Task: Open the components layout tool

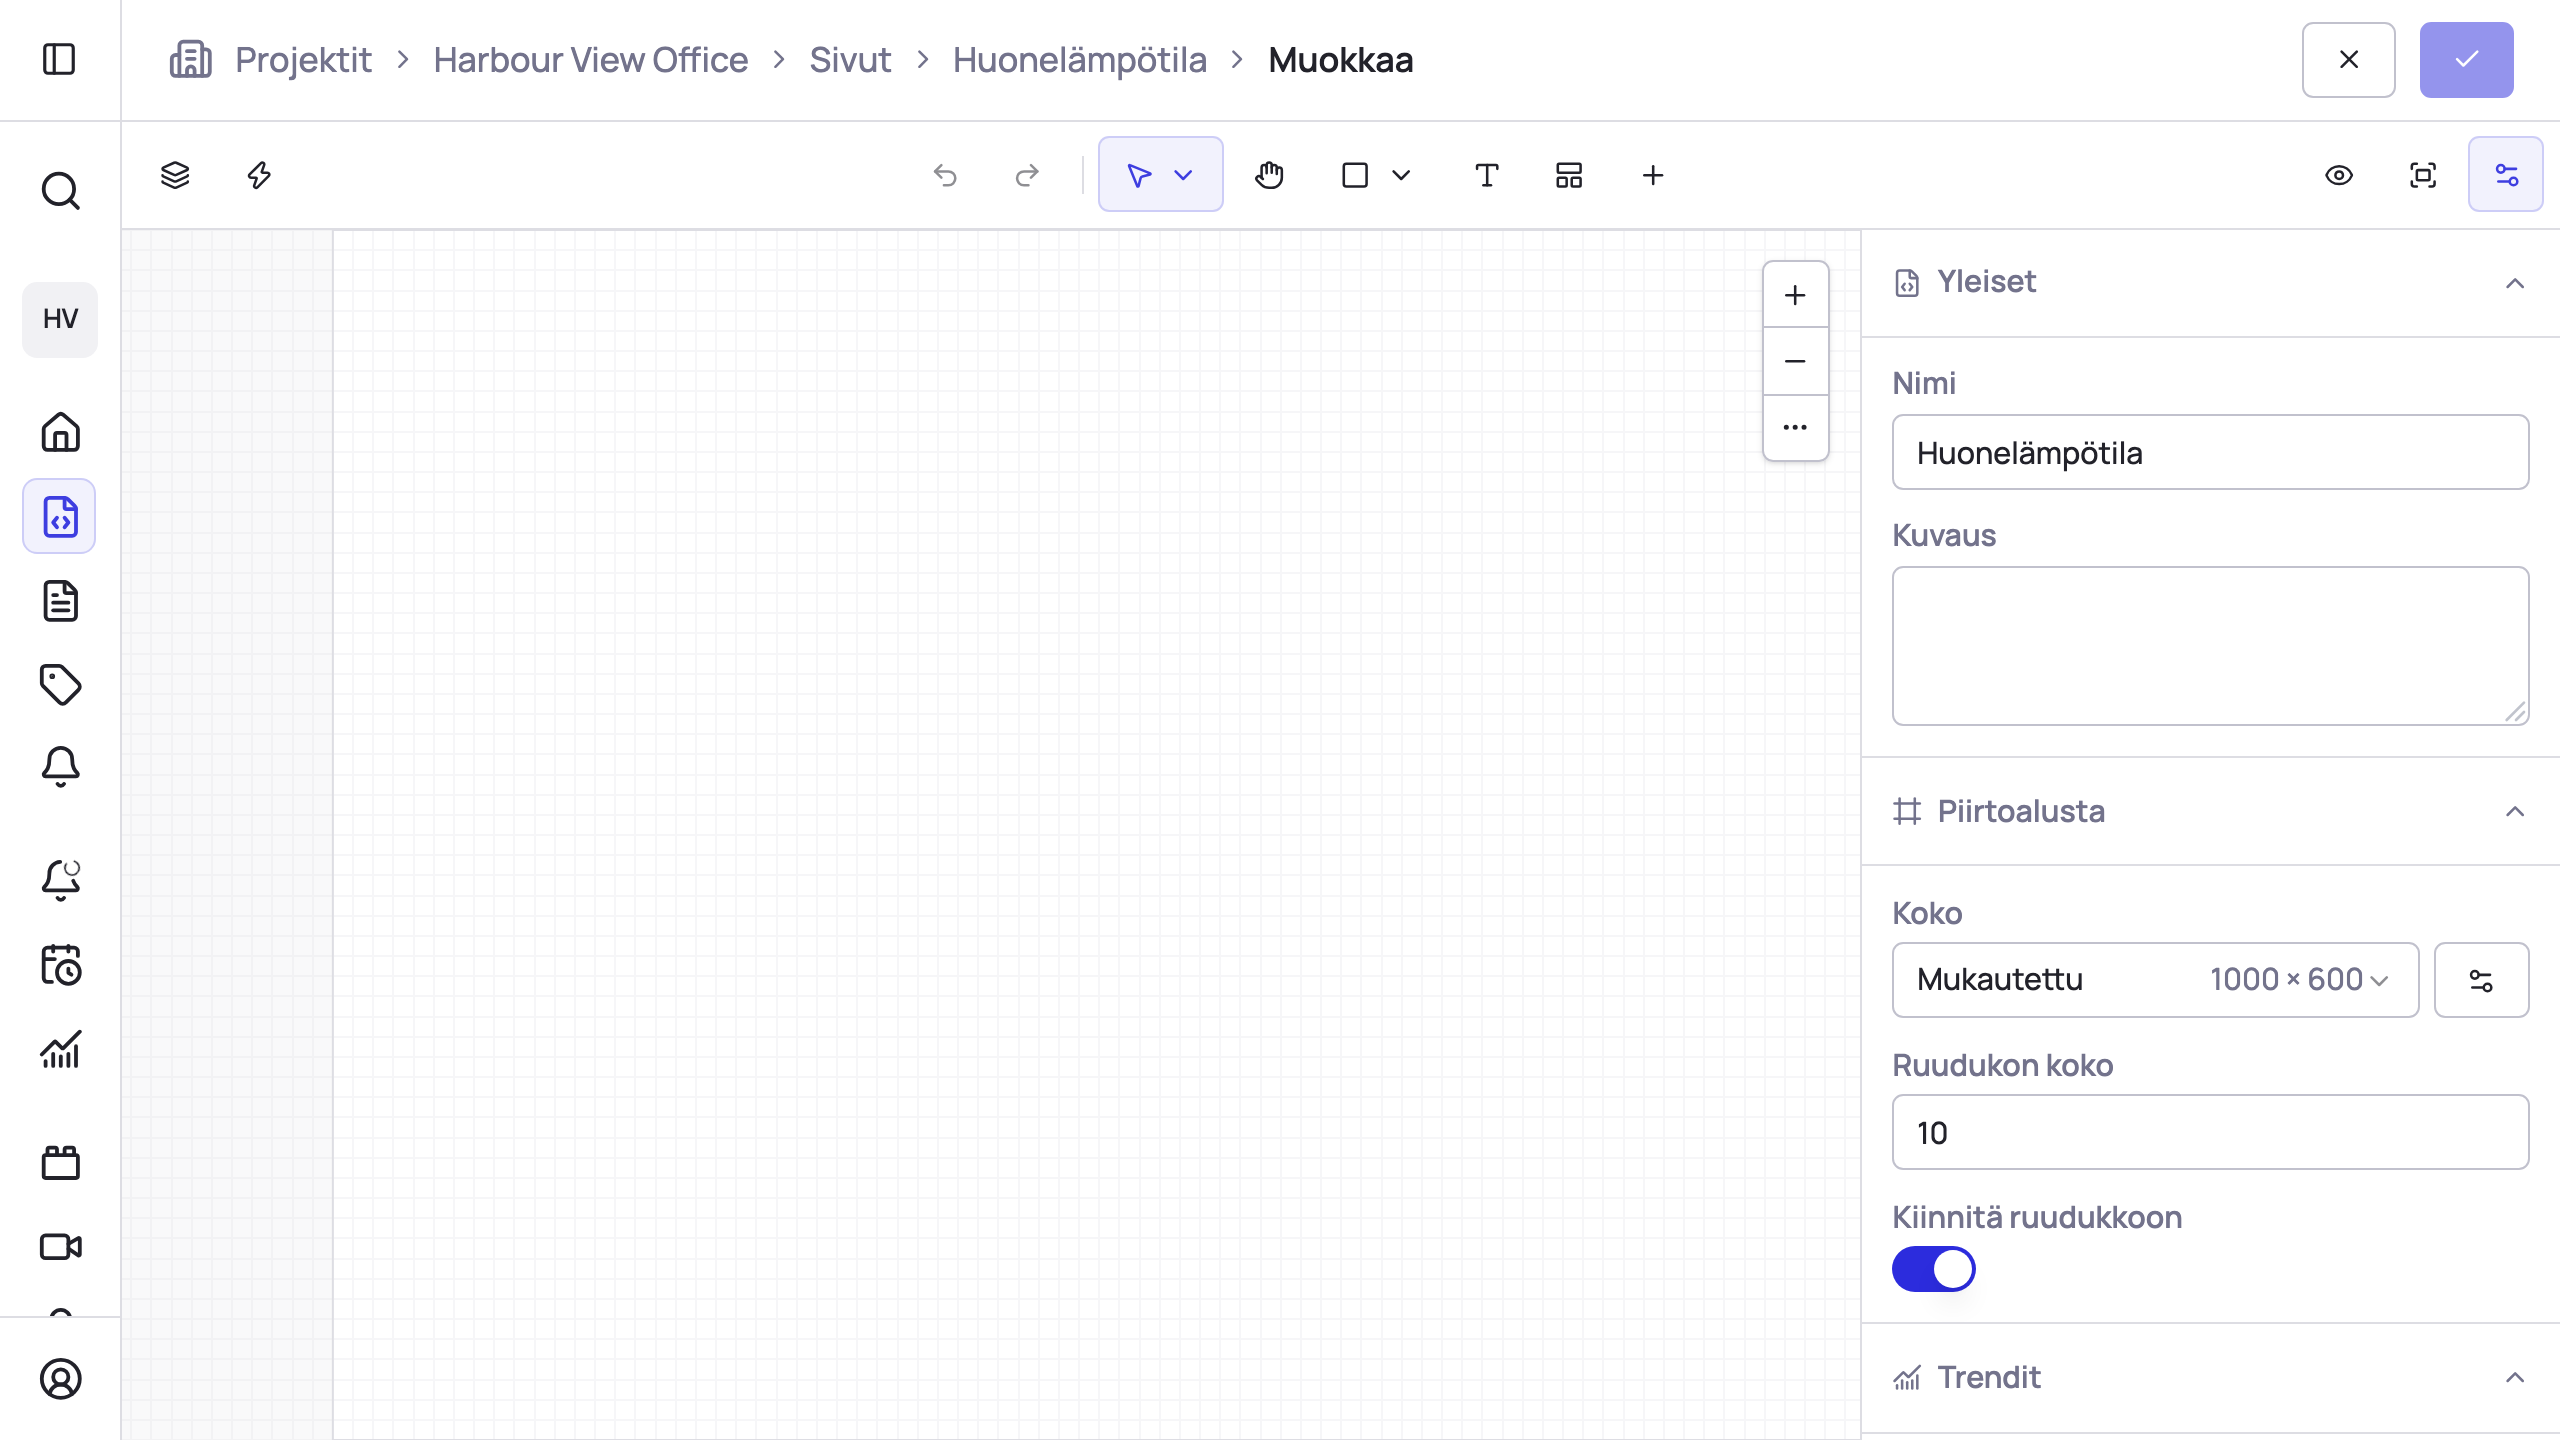Action: coord(1569,175)
